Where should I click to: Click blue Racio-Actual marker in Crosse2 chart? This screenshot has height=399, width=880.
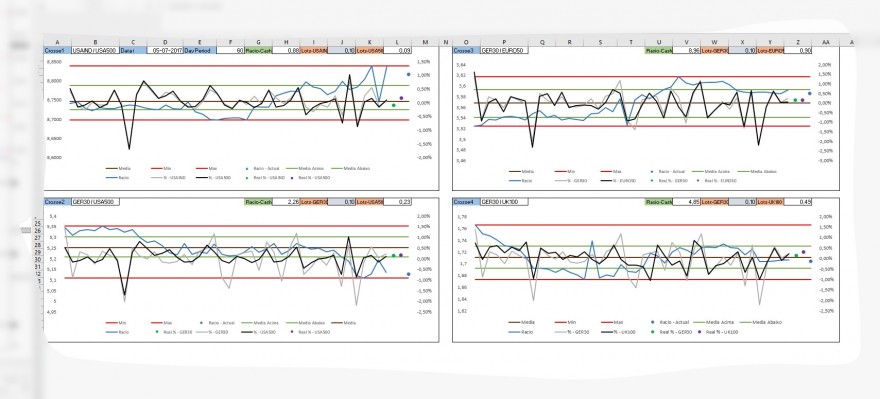pos(409,274)
